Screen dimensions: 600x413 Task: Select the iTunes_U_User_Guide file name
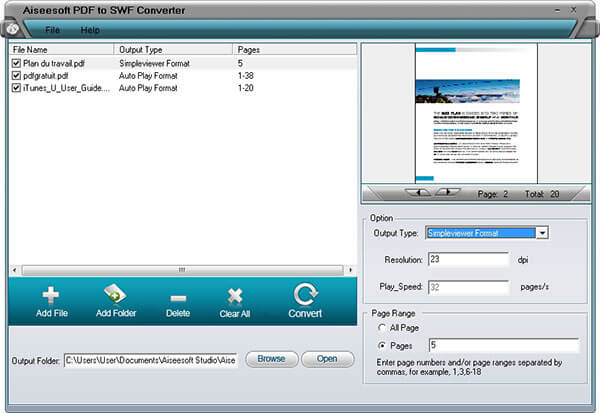coord(66,88)
